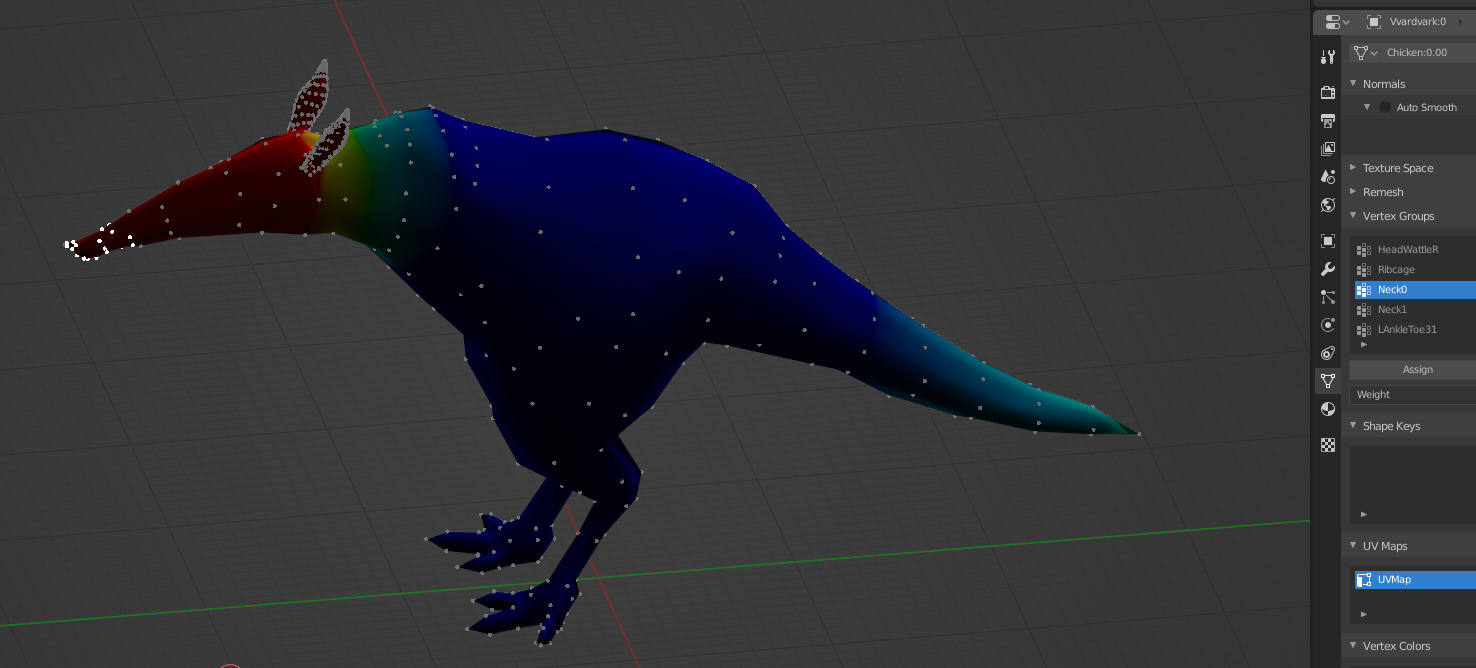
Task: Click the UV Maps panel title
Action: (1385, 546)
